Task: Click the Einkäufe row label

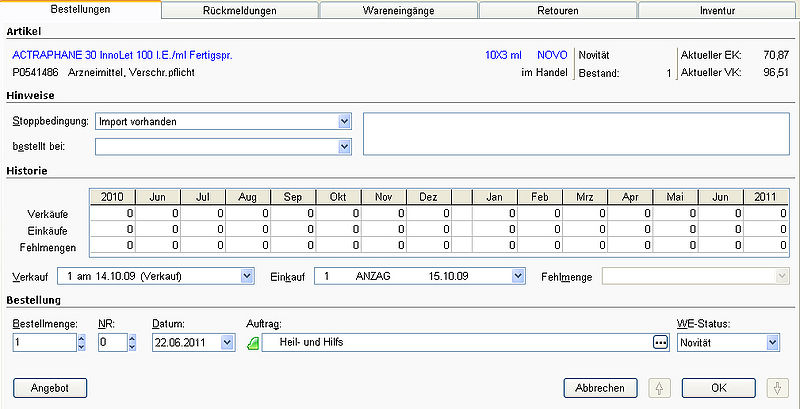Action: (x=47, y=231)
